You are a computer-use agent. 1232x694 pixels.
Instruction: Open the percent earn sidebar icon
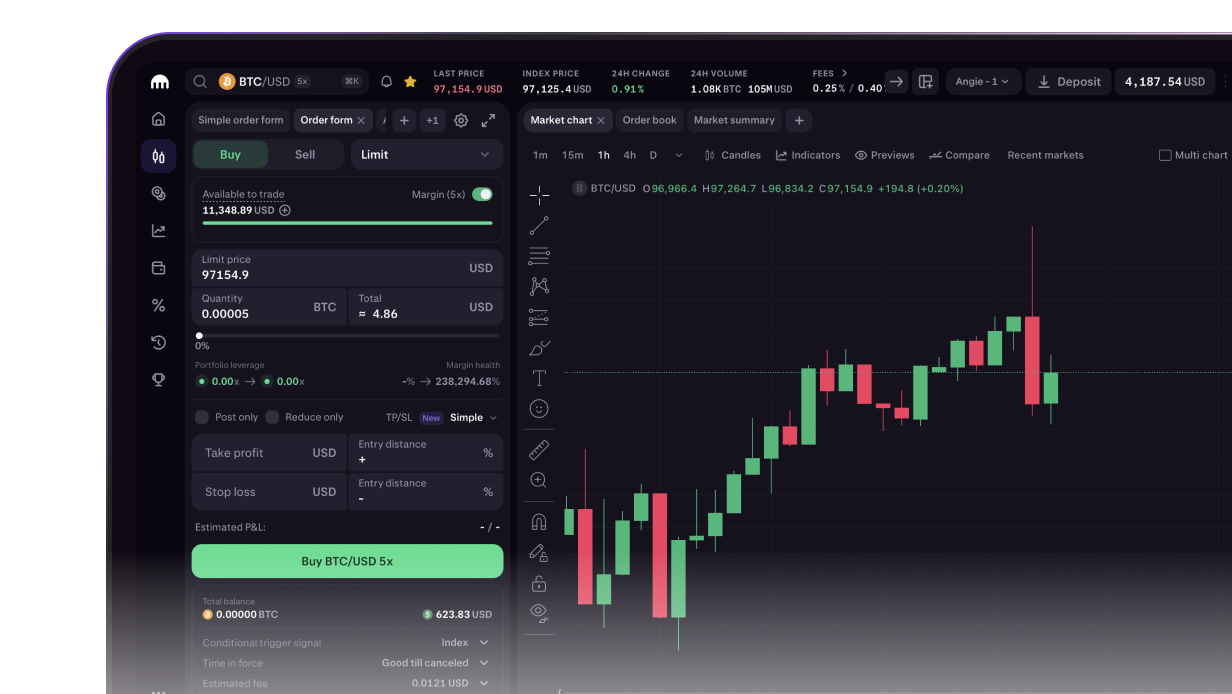(x=158, y=305)
